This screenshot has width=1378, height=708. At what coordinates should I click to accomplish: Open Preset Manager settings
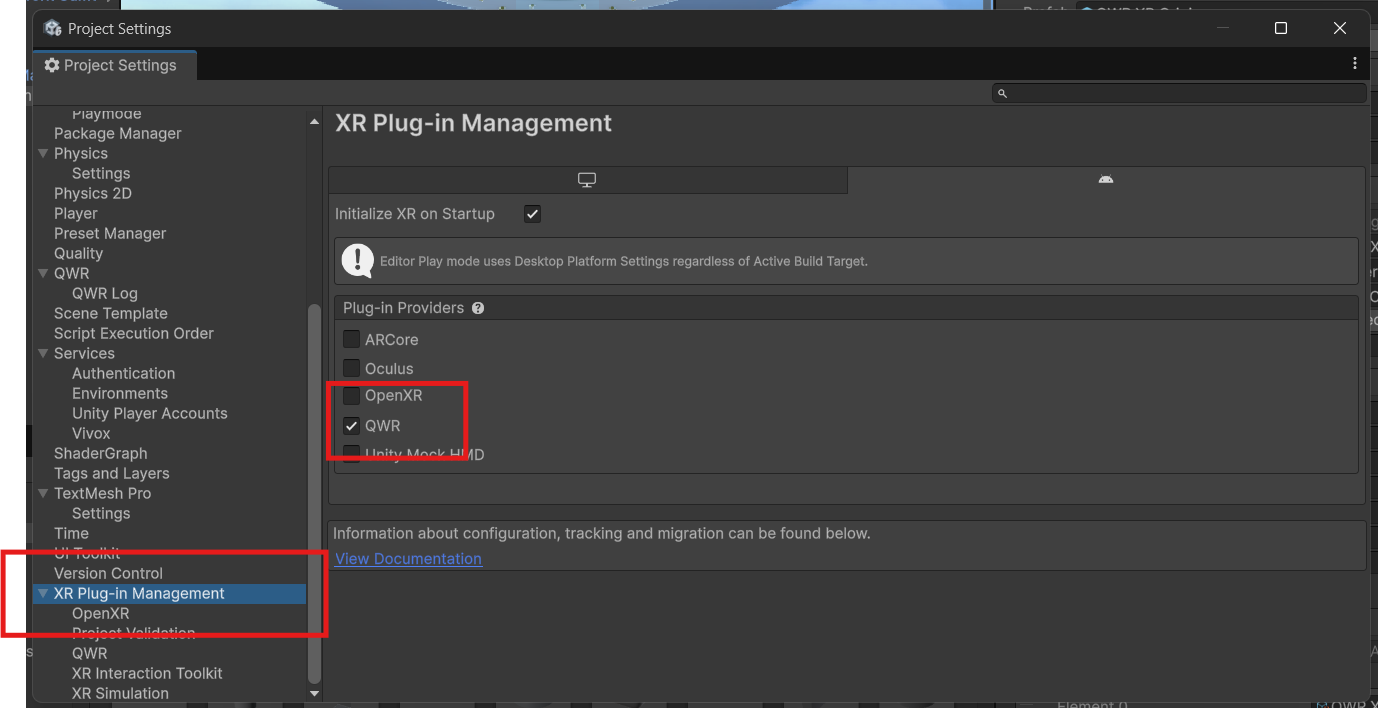(110, 233)
